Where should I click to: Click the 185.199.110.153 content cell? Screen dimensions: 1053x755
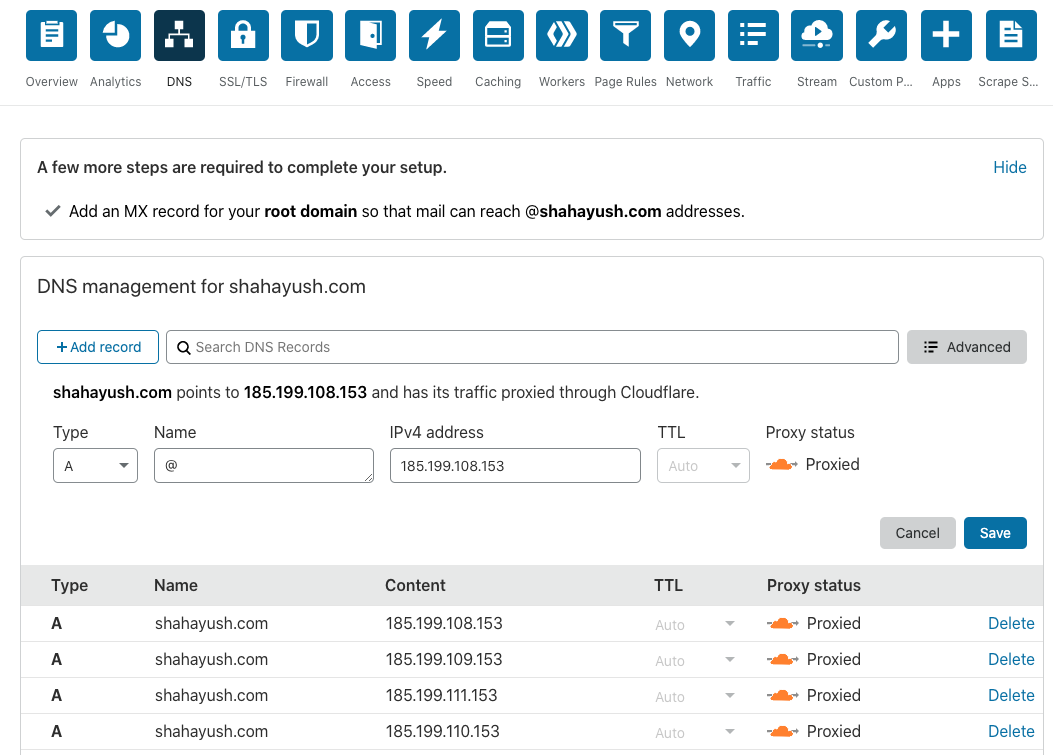443,731
